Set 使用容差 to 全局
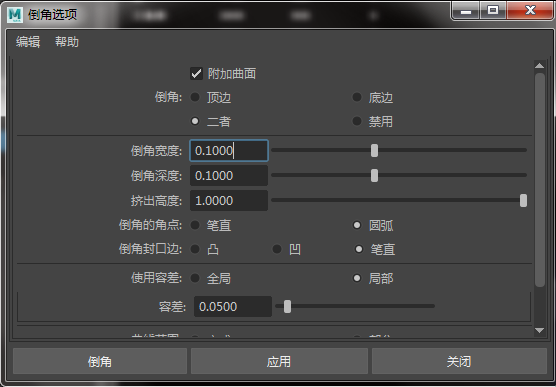Image resolution: width=556 pixels, height=387 pixels. pos(195,278)
